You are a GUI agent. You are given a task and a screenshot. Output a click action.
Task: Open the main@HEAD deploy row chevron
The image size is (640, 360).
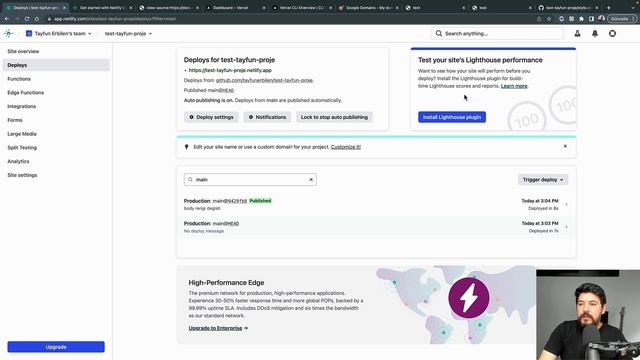pos(567,227)
